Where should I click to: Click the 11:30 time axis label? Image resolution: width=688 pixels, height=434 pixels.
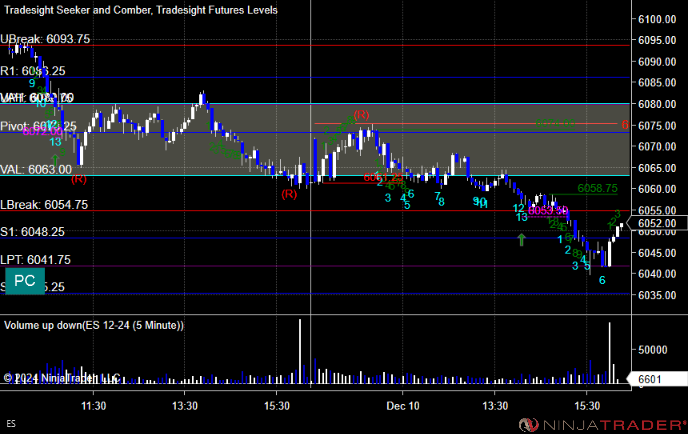[x=93, y=406]
